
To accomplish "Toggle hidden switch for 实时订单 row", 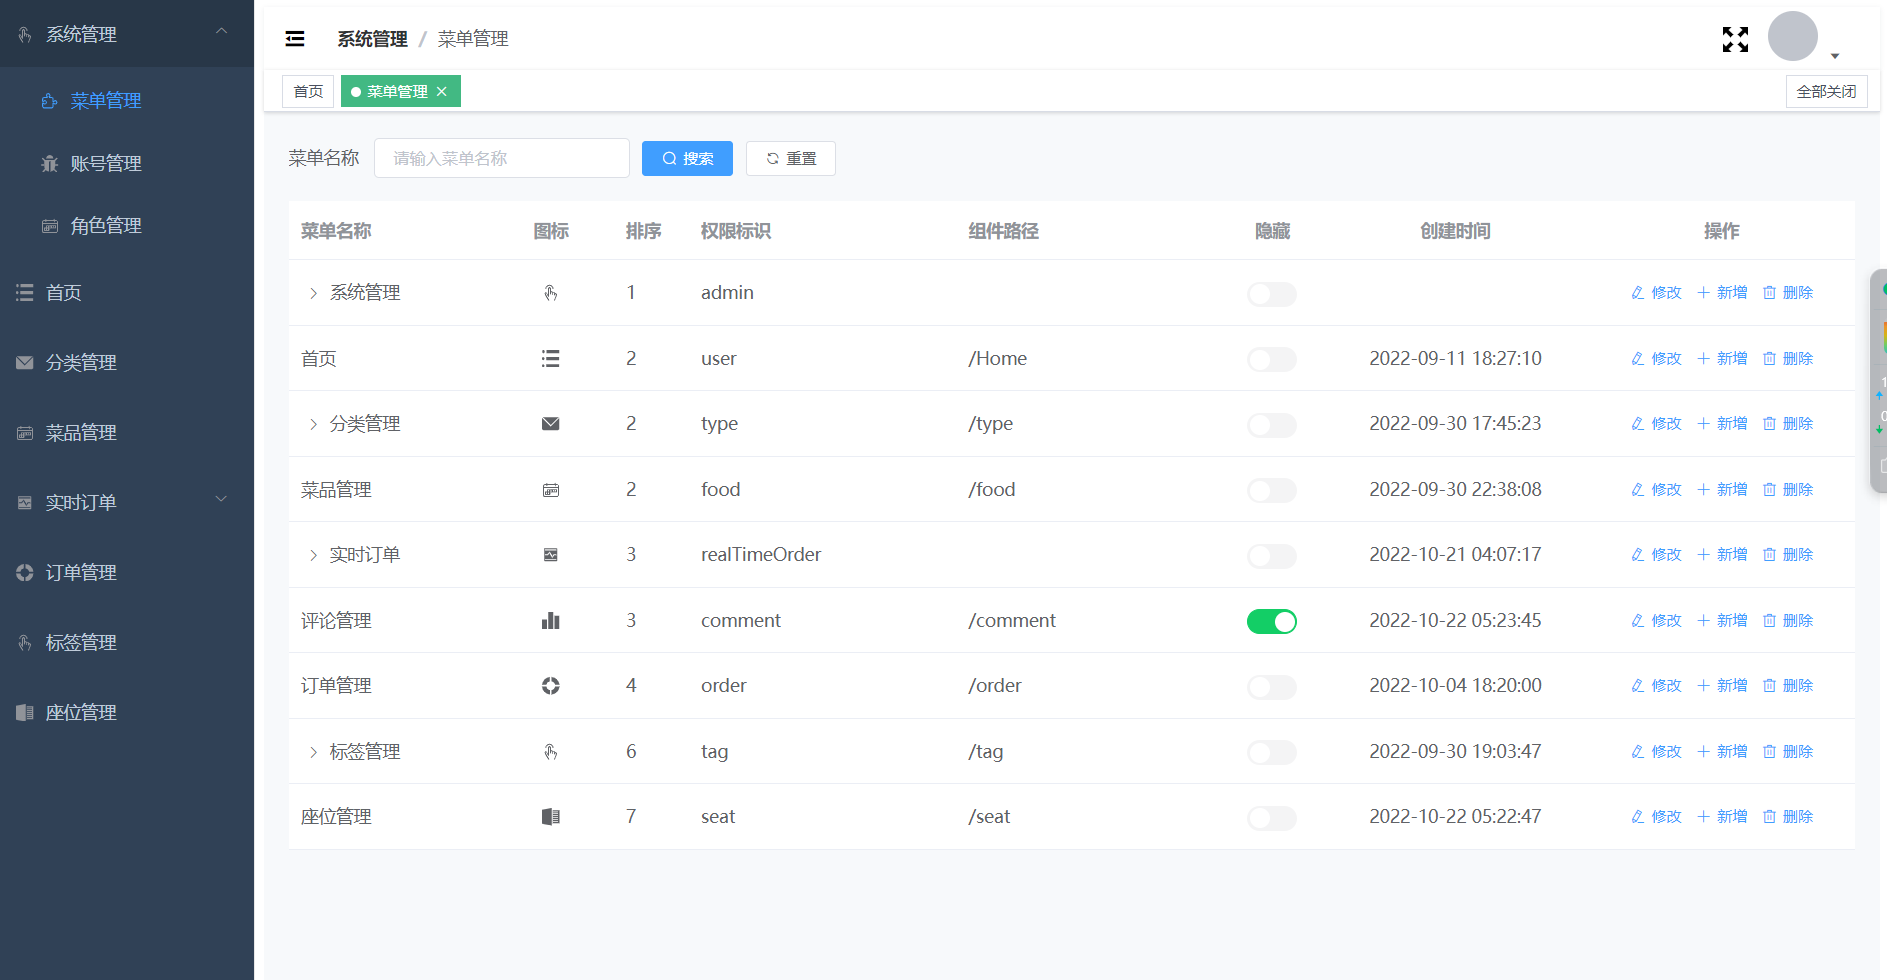I will click(1272, 556).
